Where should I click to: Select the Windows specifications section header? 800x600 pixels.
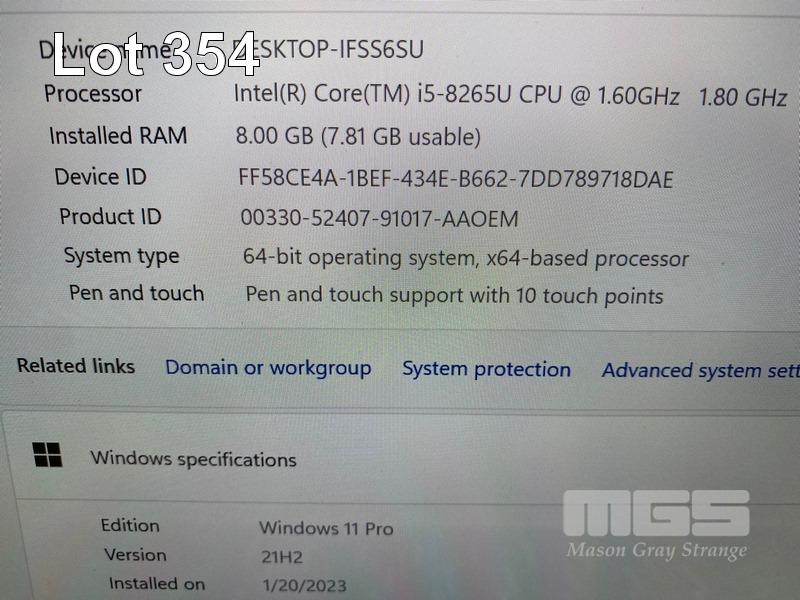[193, 459]
